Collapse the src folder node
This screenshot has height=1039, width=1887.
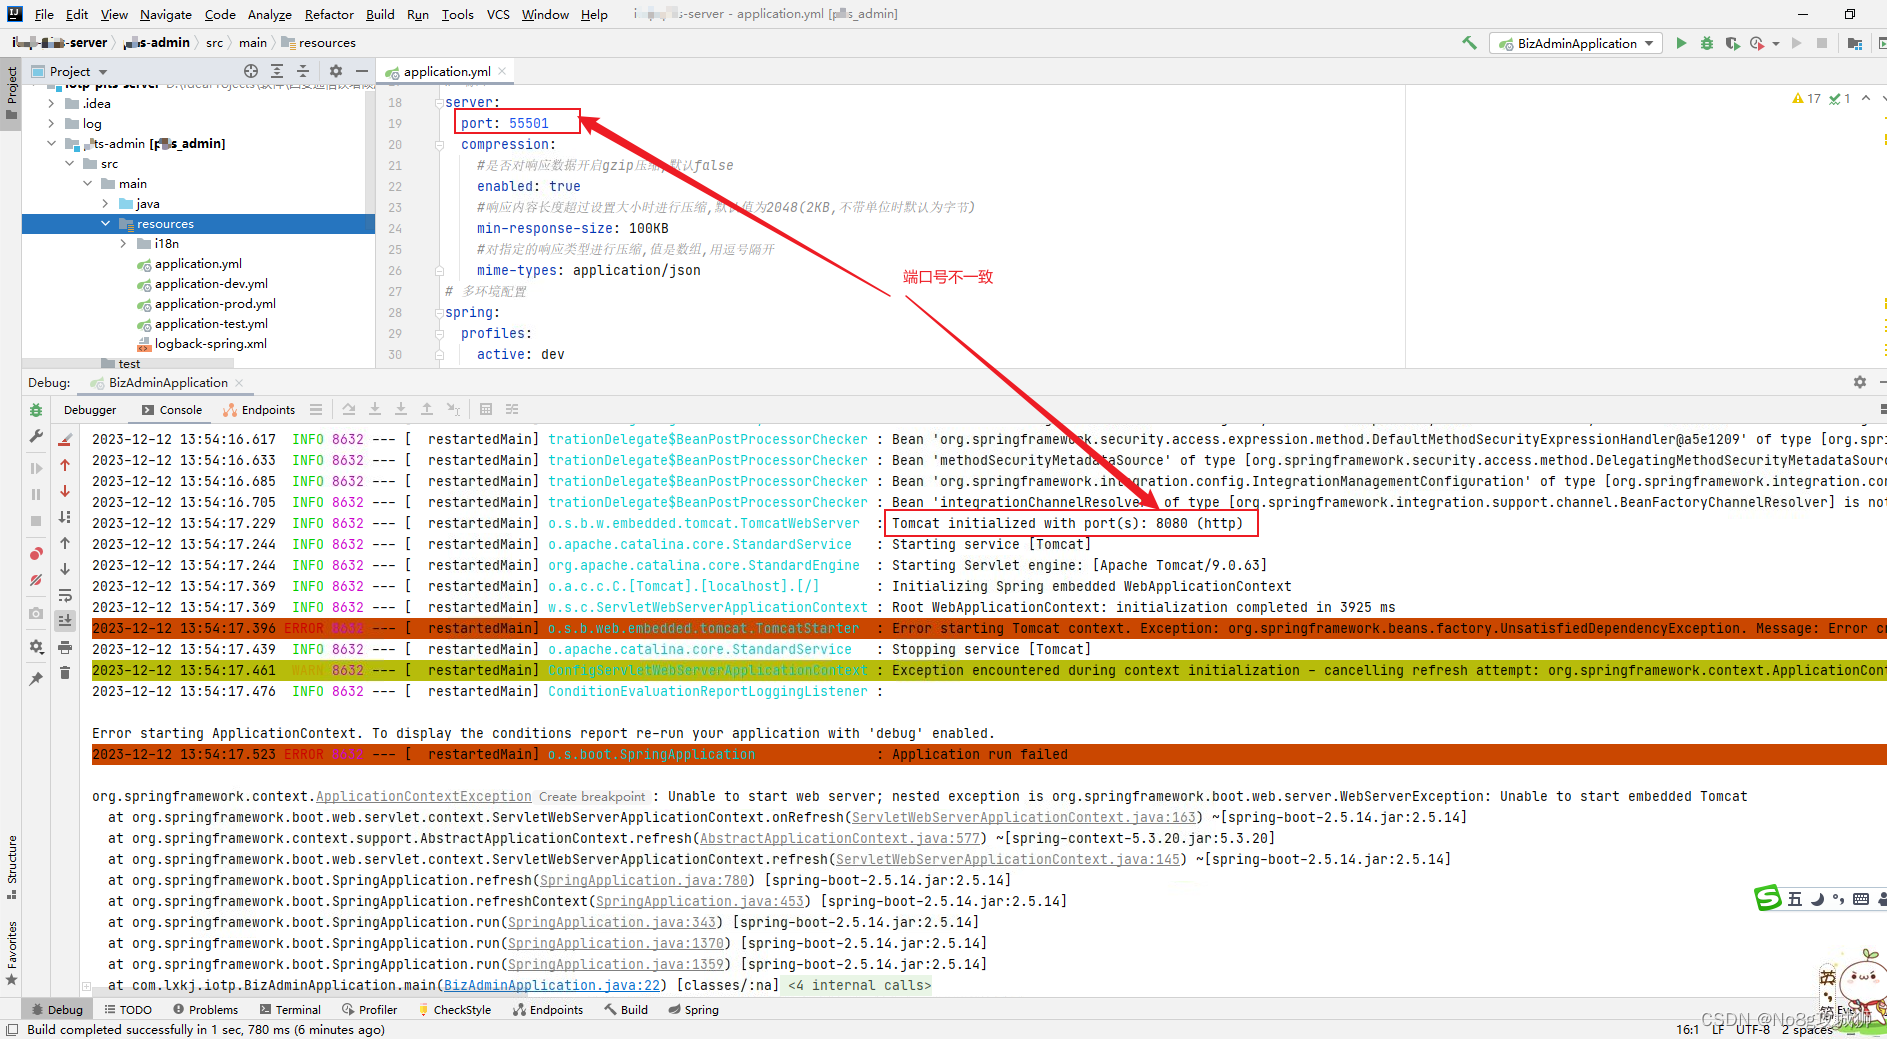(x=69, y=163)
